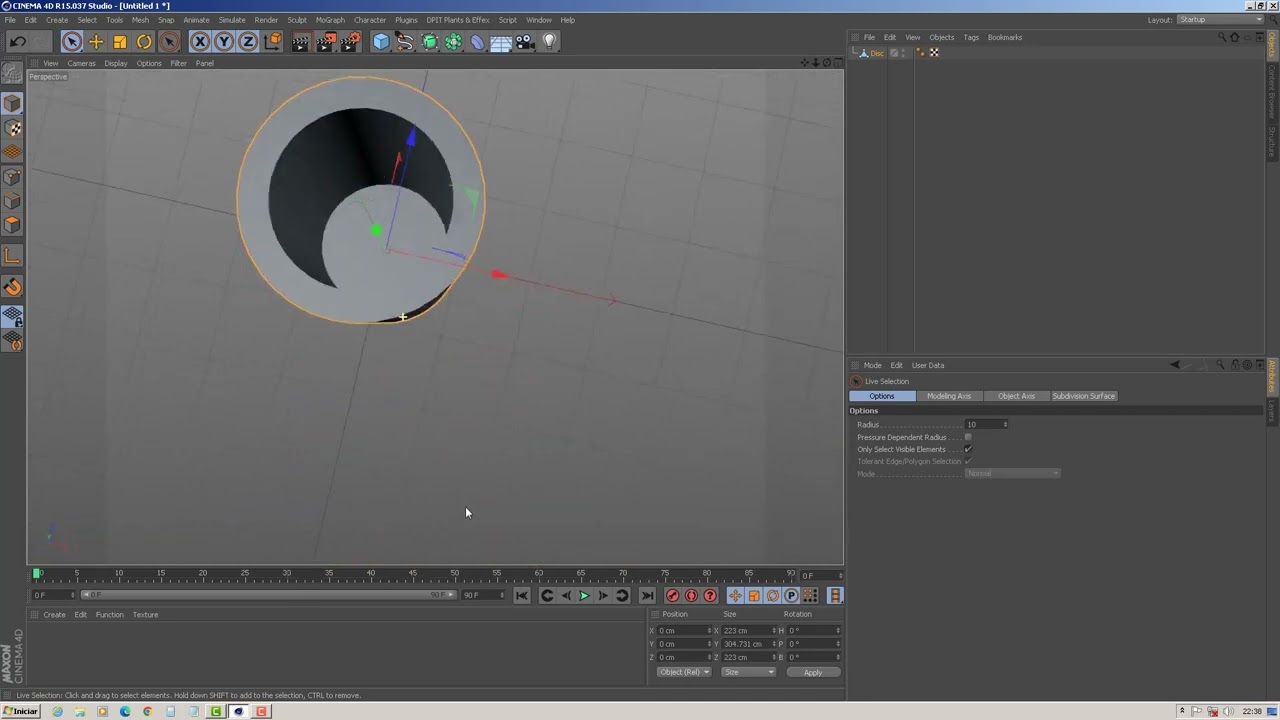Click Object Manager search magnifier icon
The image size is (1280, 720).
1221,37
